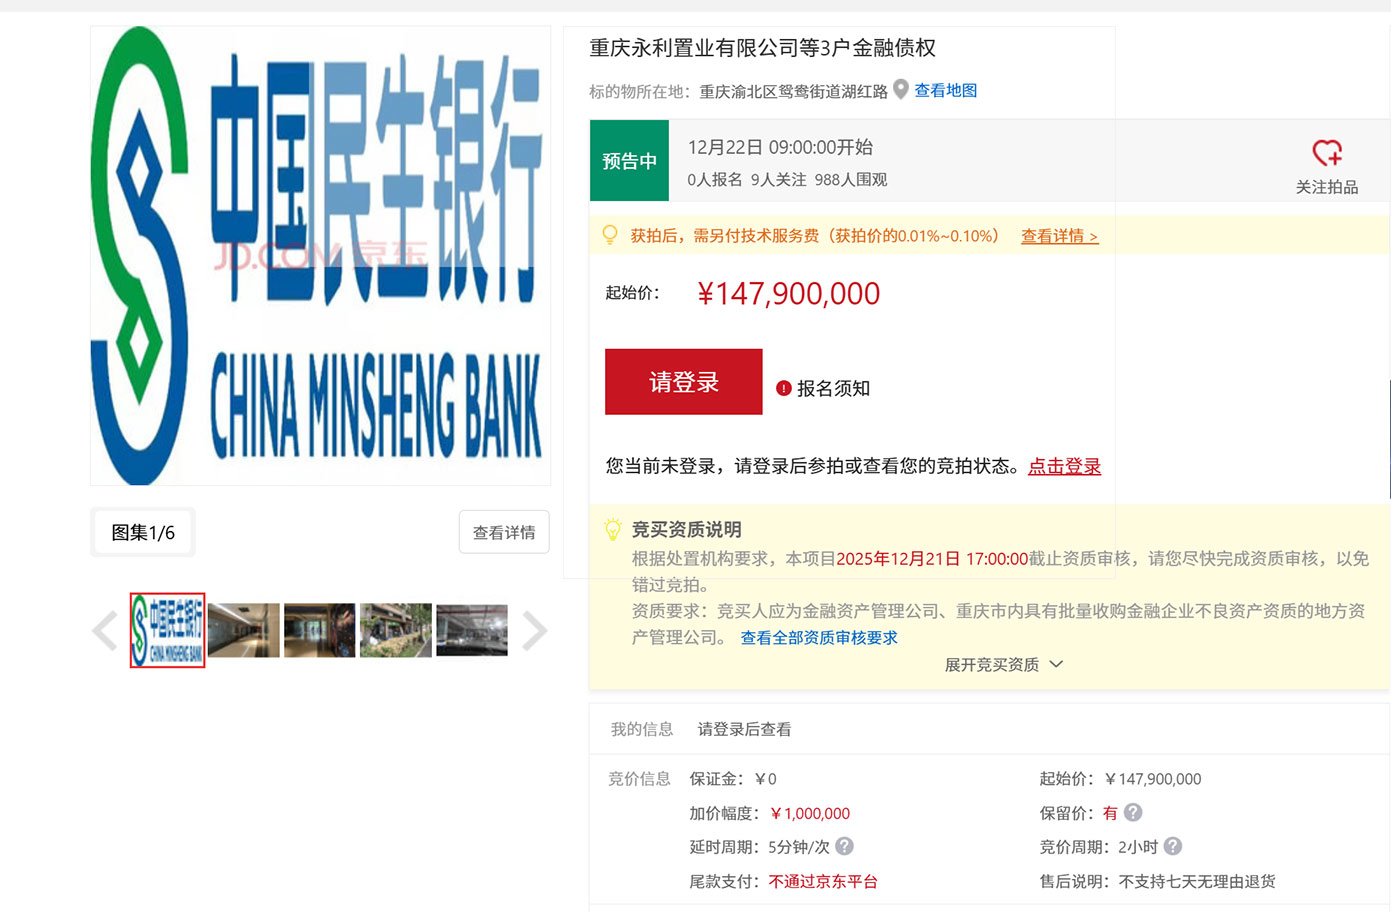This screenshot has width=1391, height=912.
Task: Open the 报名须知 registration notice
Action: [x=833, y=388]
